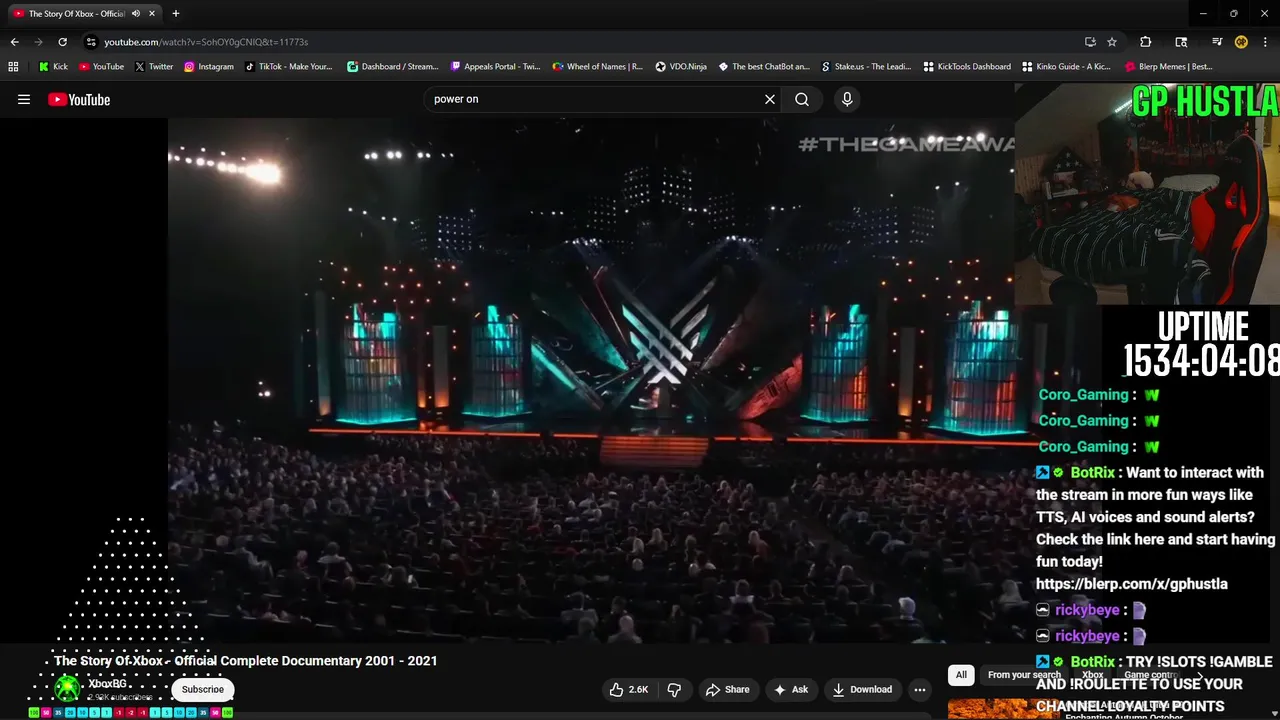
Task: Select the 'From your search' chip
Action: tap(1024, 674)
